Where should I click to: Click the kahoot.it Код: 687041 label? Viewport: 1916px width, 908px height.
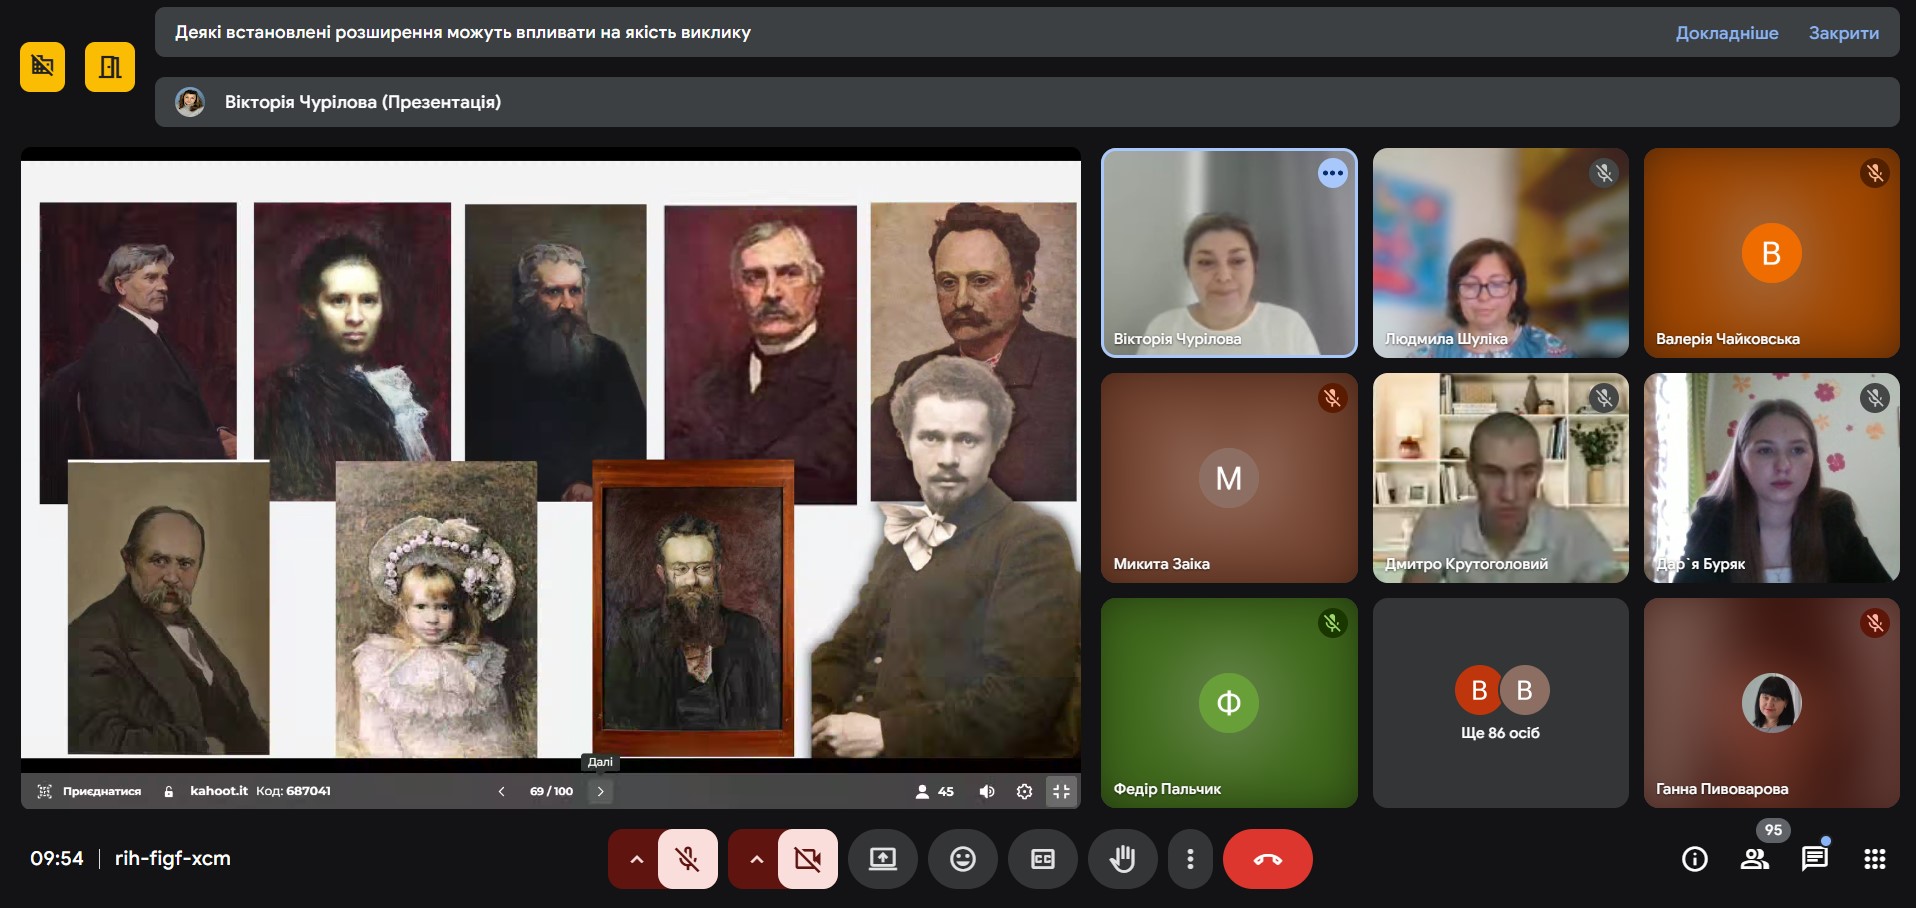[260, 791]
